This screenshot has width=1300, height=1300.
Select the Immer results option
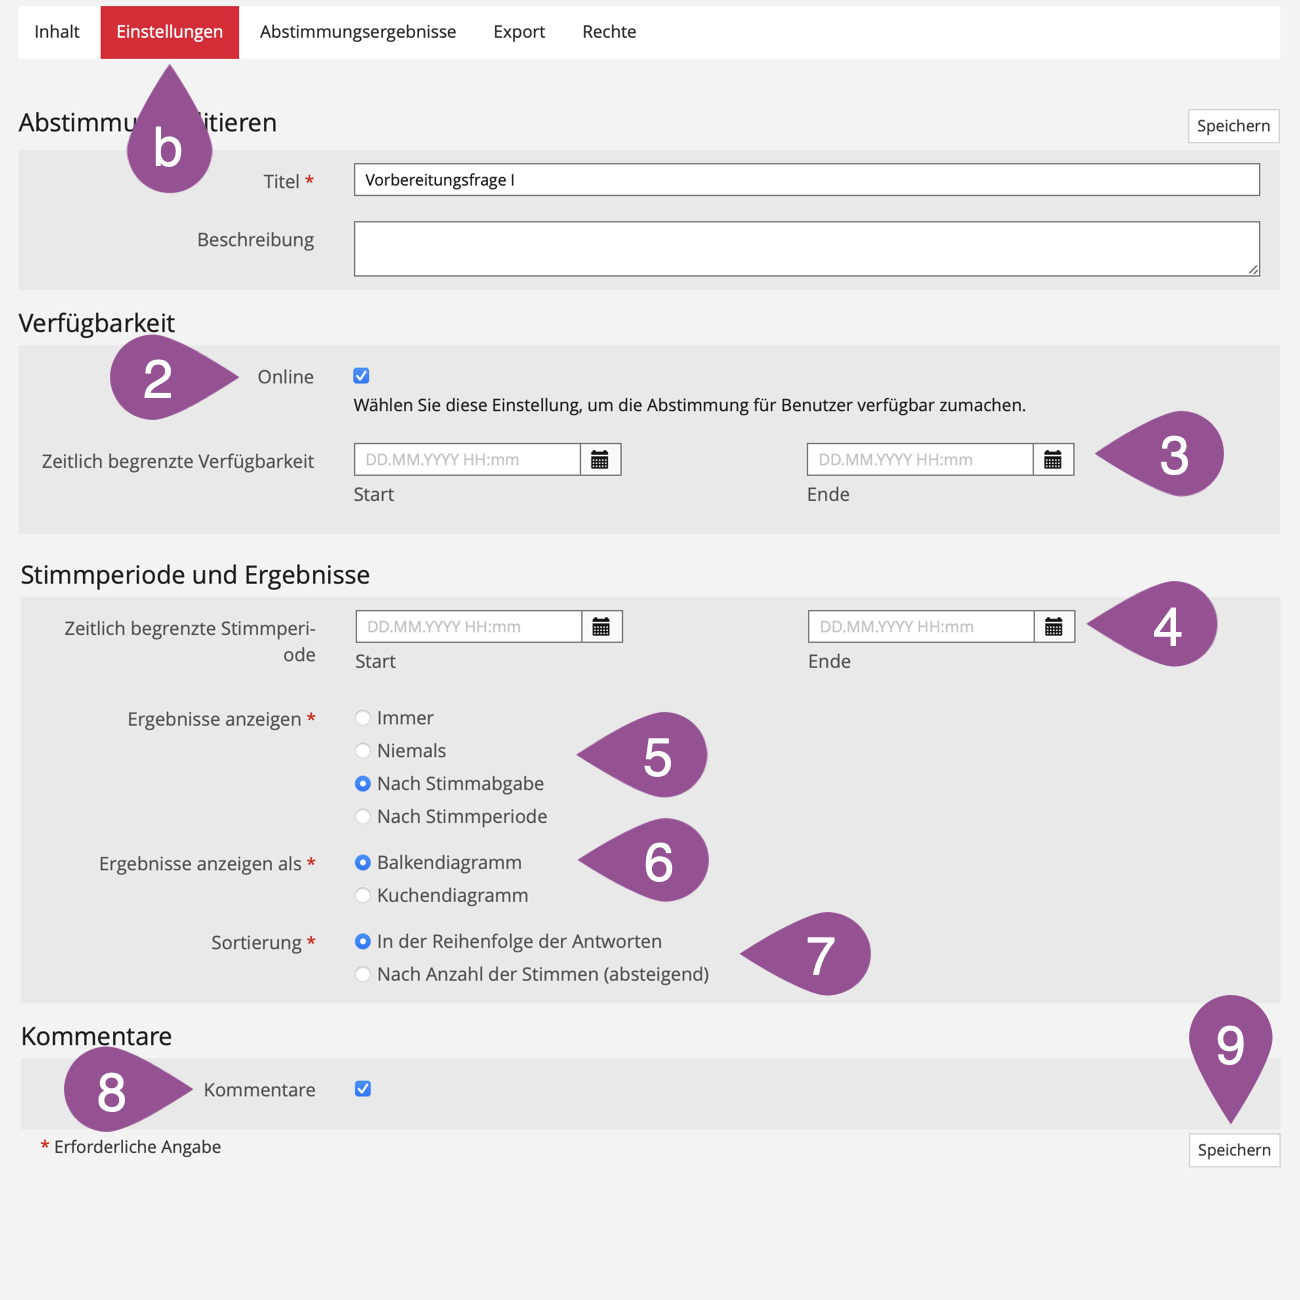[363, 718]
